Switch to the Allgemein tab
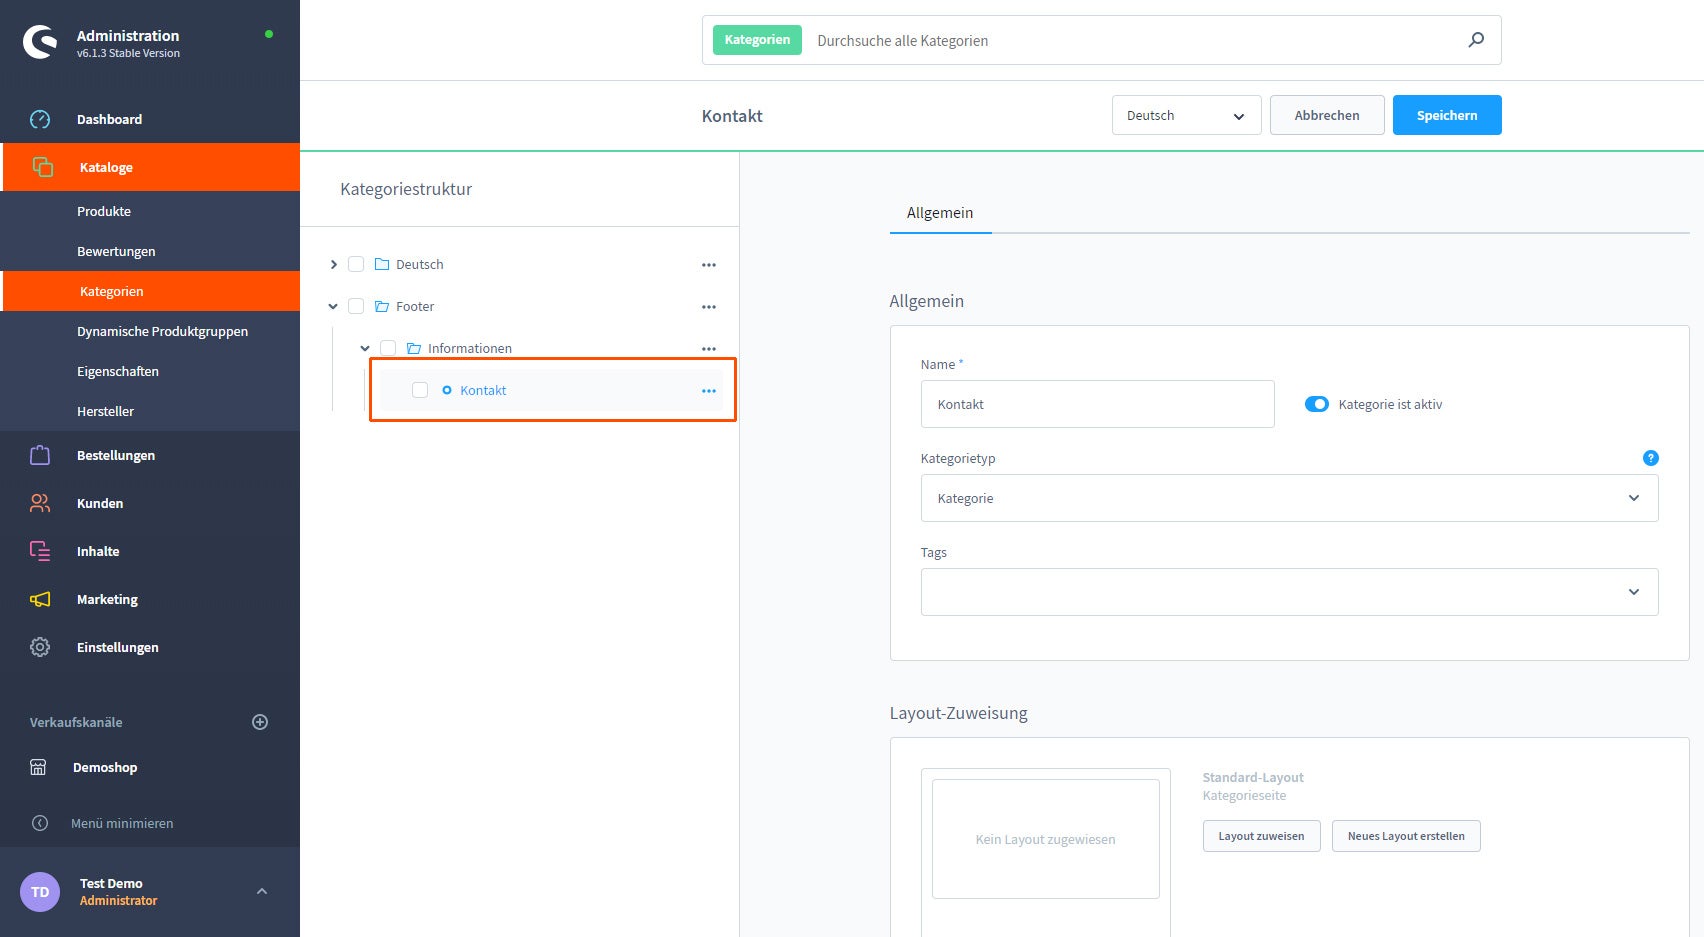The image size is (1704, 937). point(940,212)
